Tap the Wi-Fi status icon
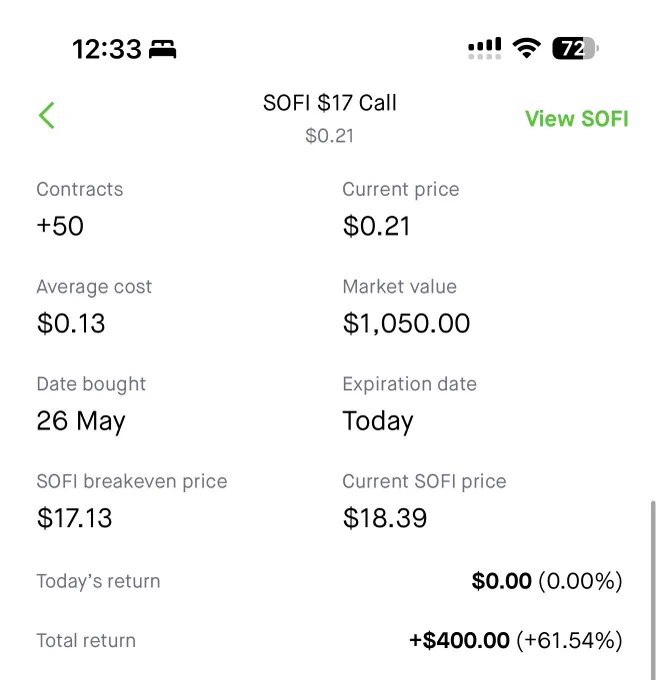This screenshot has height=680, width=660. click(x=526, y=48)
